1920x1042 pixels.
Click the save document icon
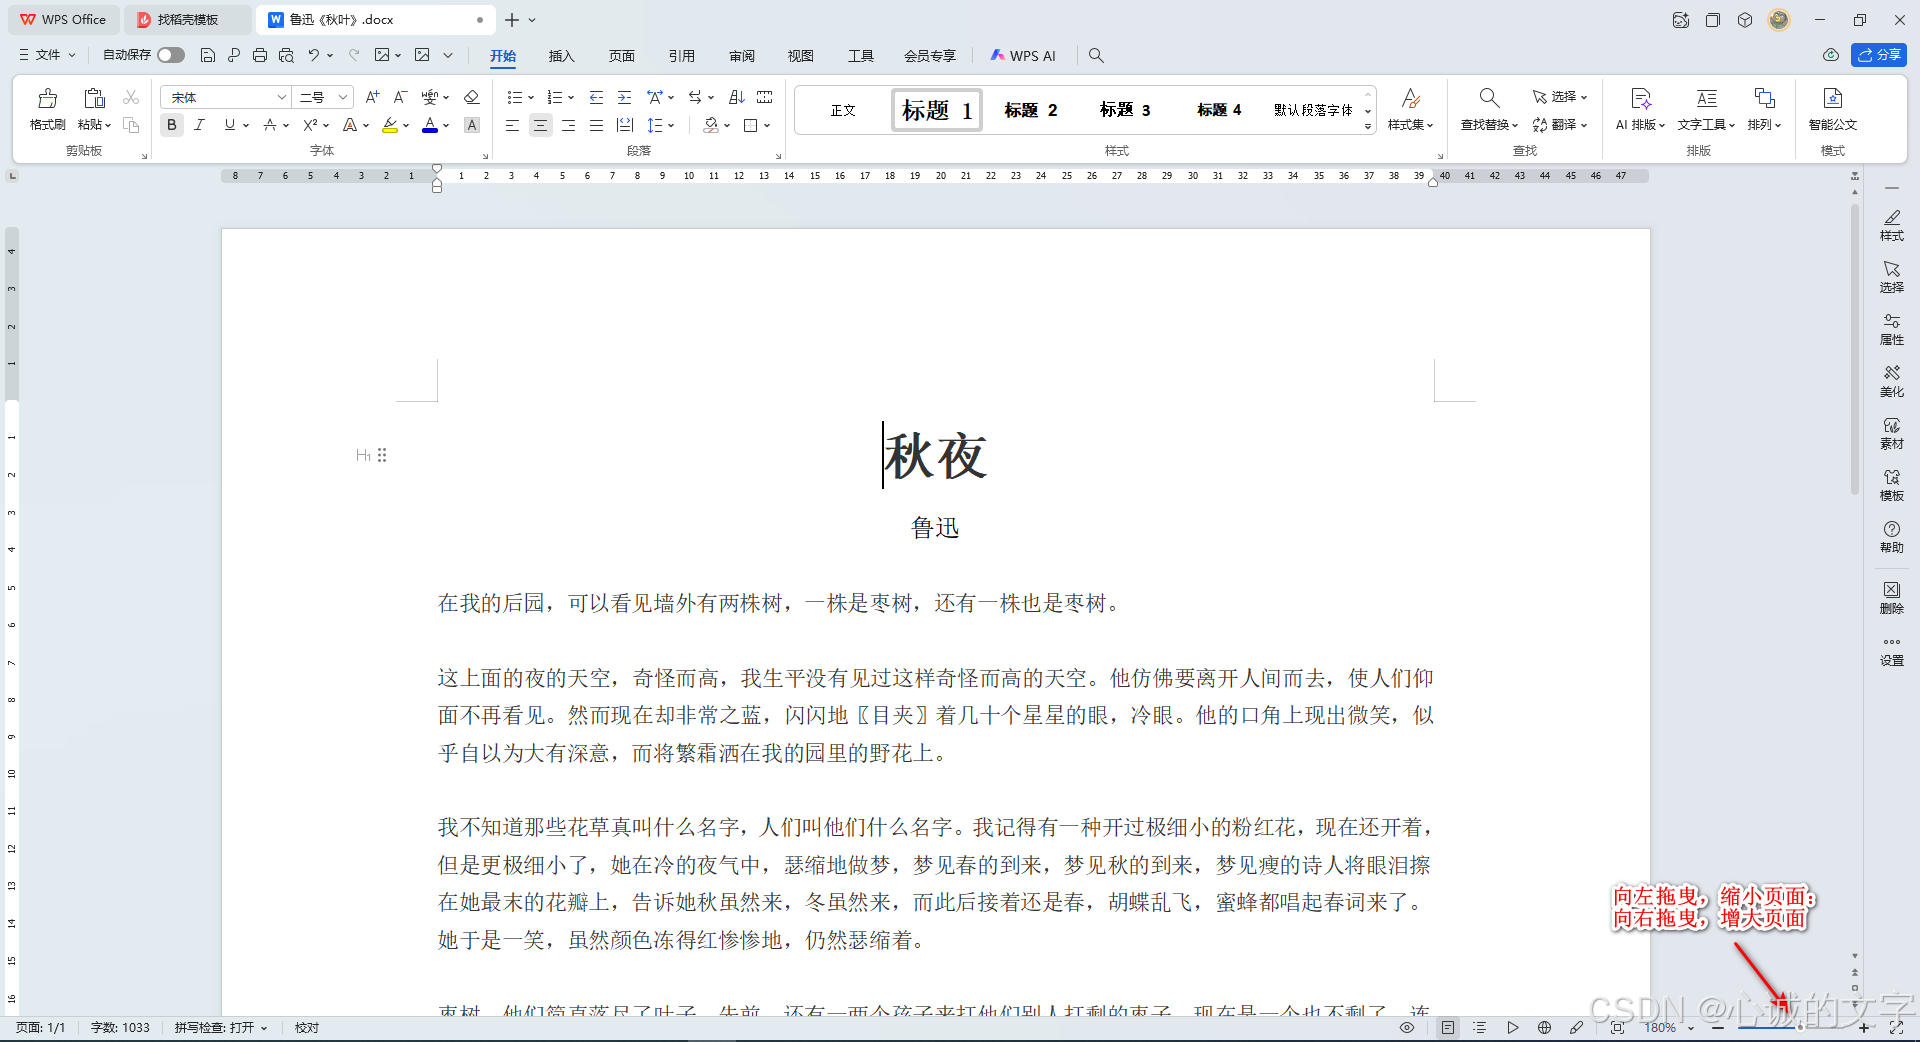(208, 55)
